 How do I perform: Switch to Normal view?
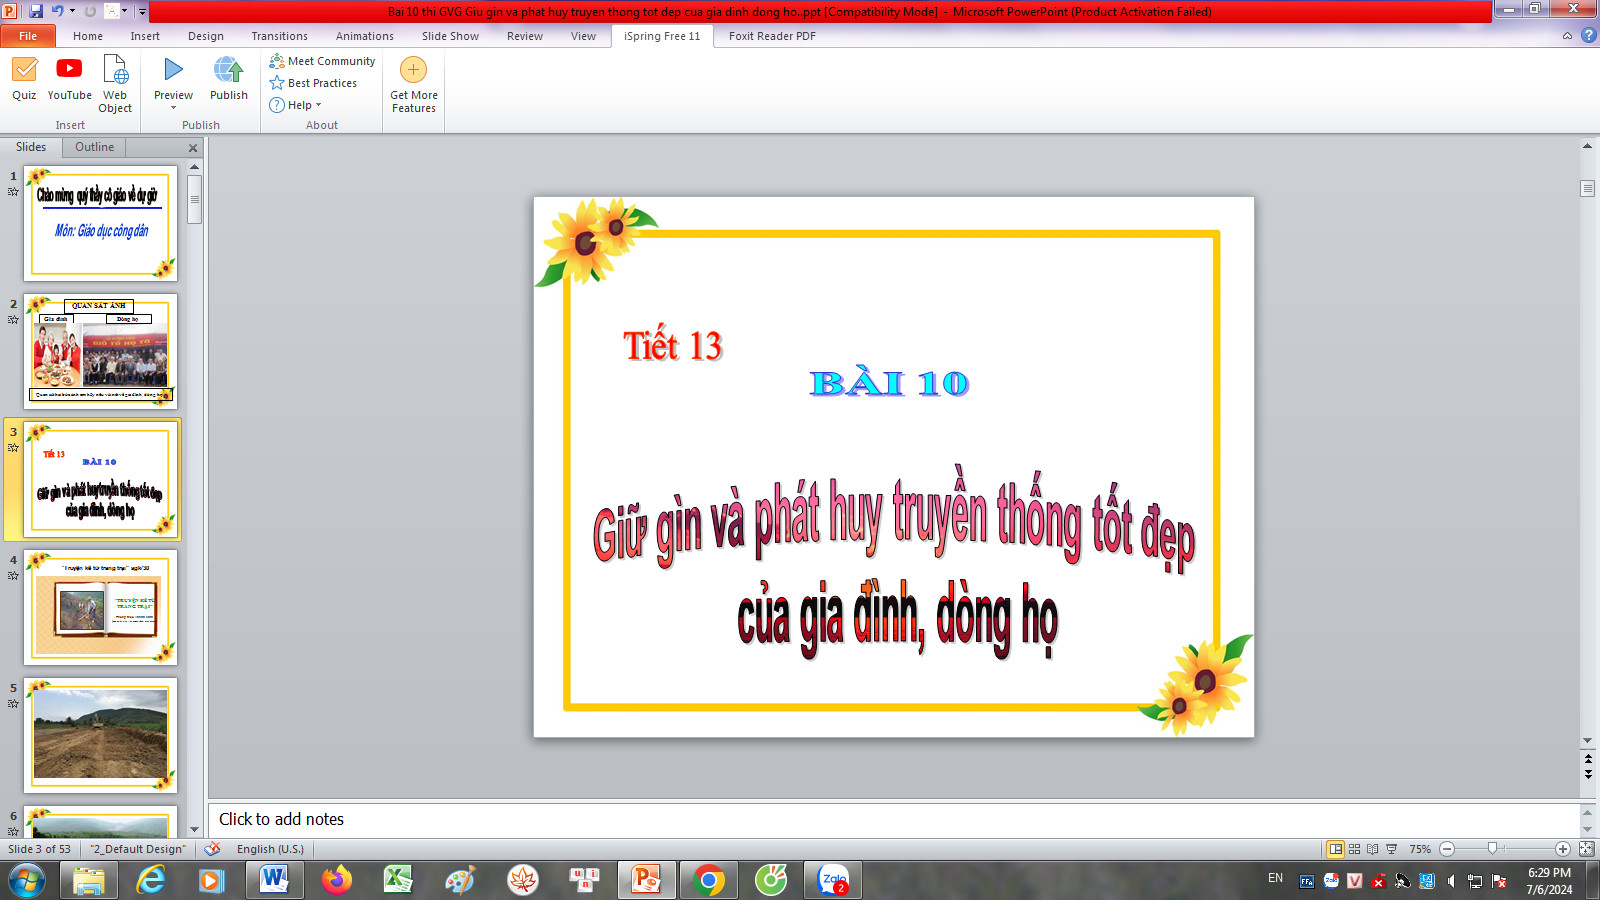tap(1335, 849)
